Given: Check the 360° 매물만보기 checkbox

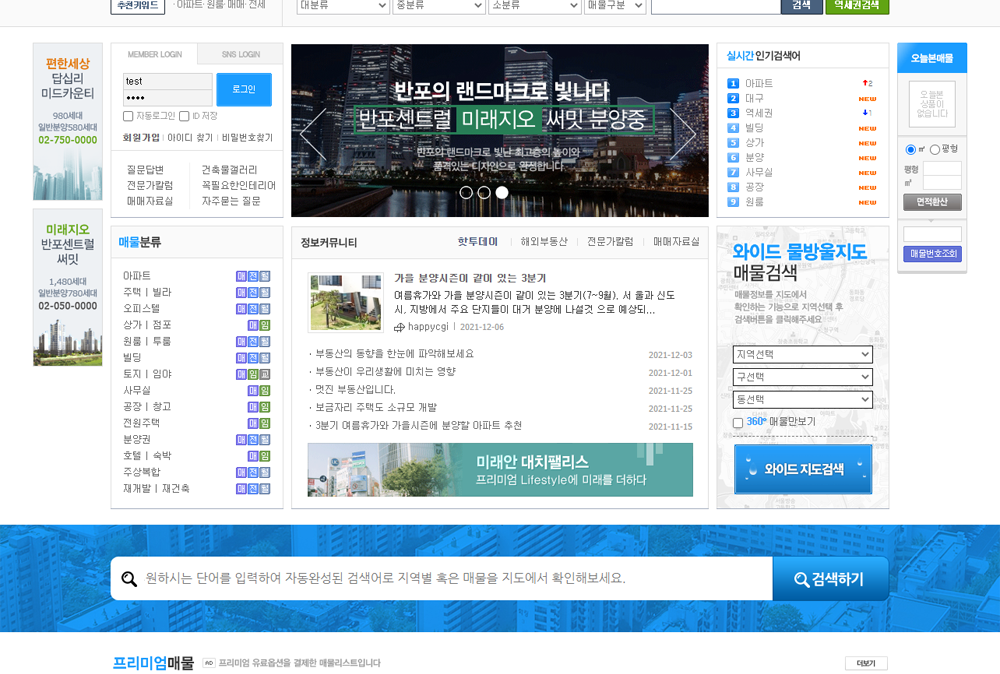Looking at the screenshot, I should (738, 423).
